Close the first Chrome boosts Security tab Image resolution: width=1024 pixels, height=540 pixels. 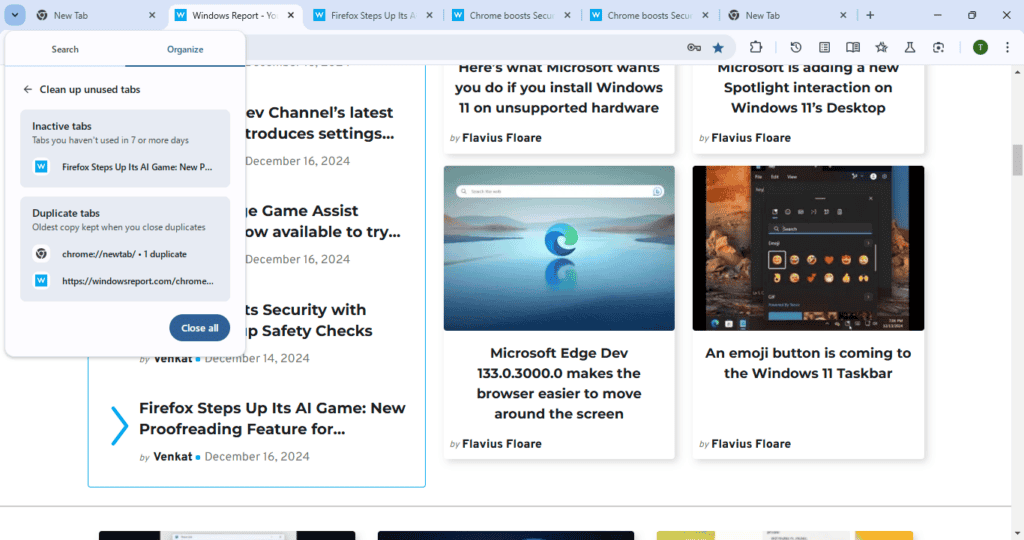(567, 15)
